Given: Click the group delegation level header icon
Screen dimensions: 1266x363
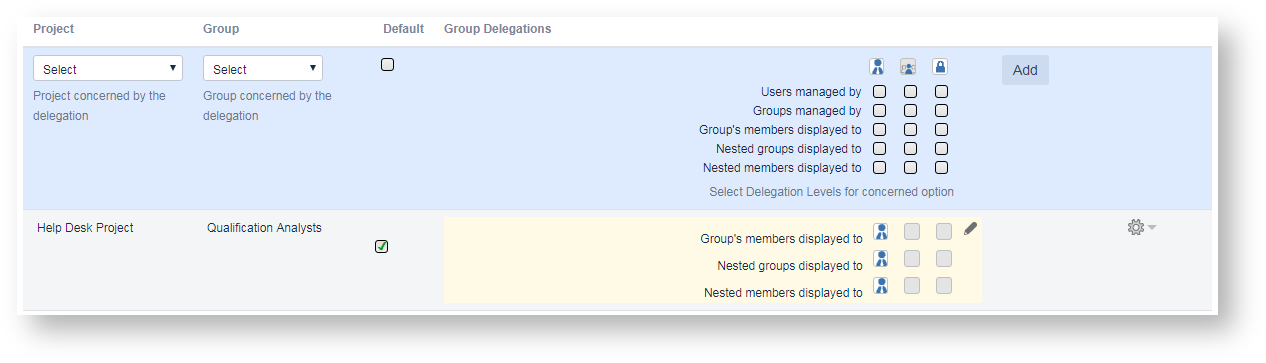Looking at the screenshot, I should click(x=909, y=67).
